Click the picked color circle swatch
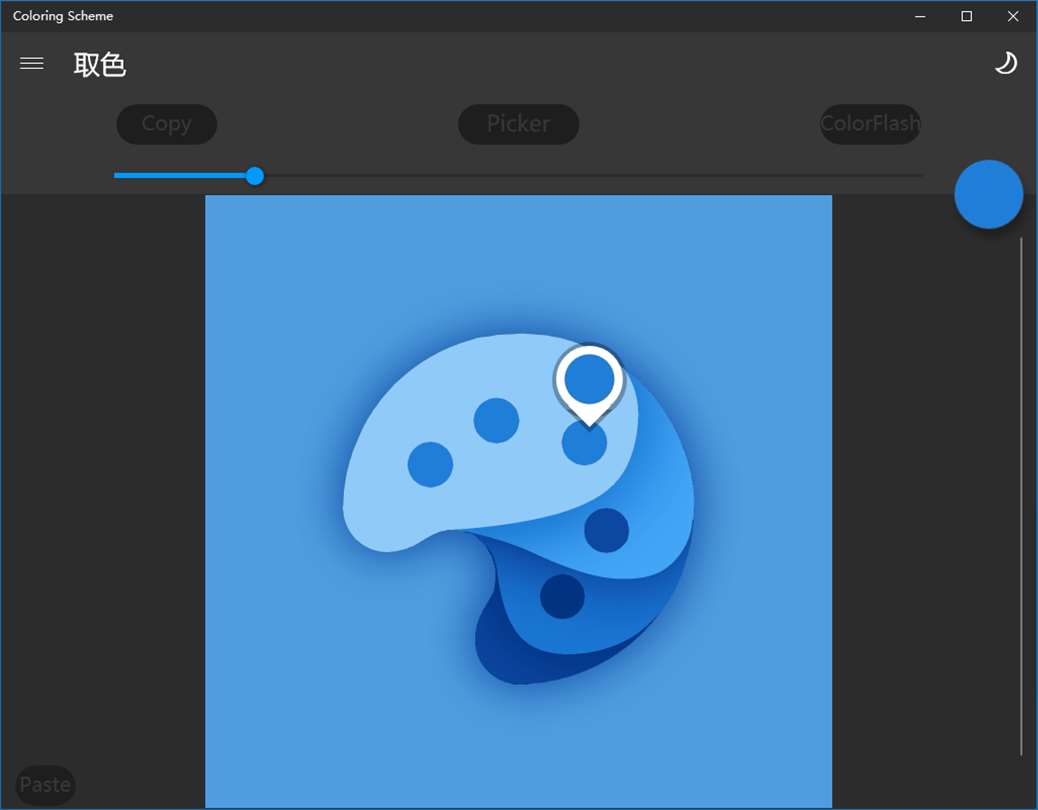The image size is (1038, 810). [988, 195]
